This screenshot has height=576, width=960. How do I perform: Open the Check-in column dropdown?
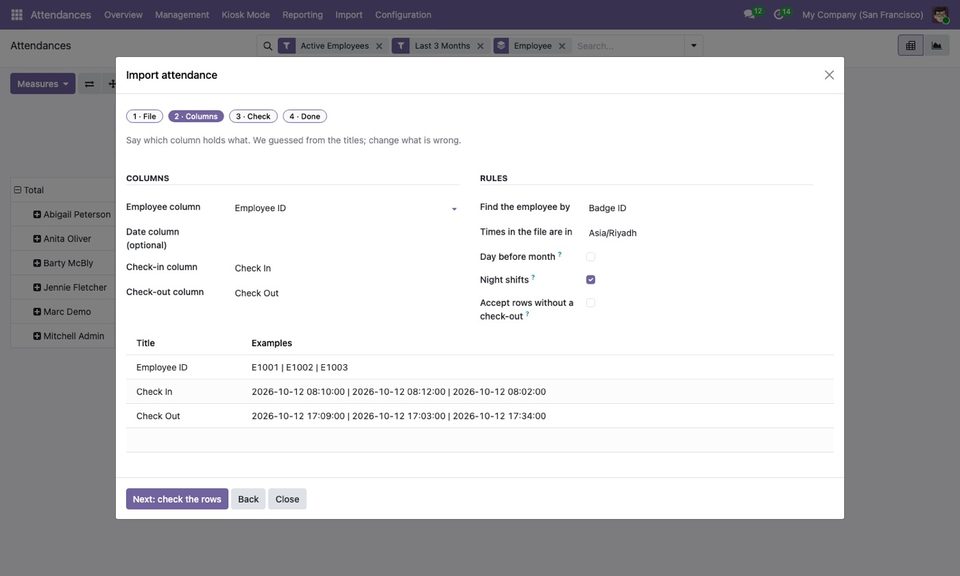[346, 268]
